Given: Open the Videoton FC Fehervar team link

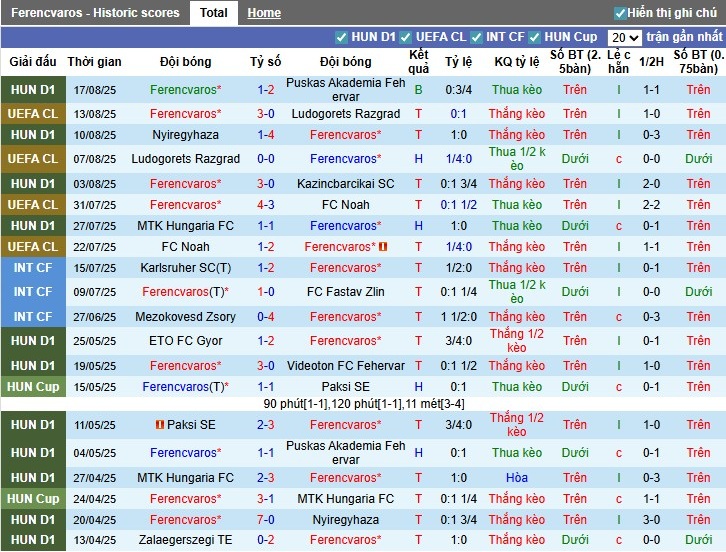Looking at the screenshot, I should (x=345, y=366).
